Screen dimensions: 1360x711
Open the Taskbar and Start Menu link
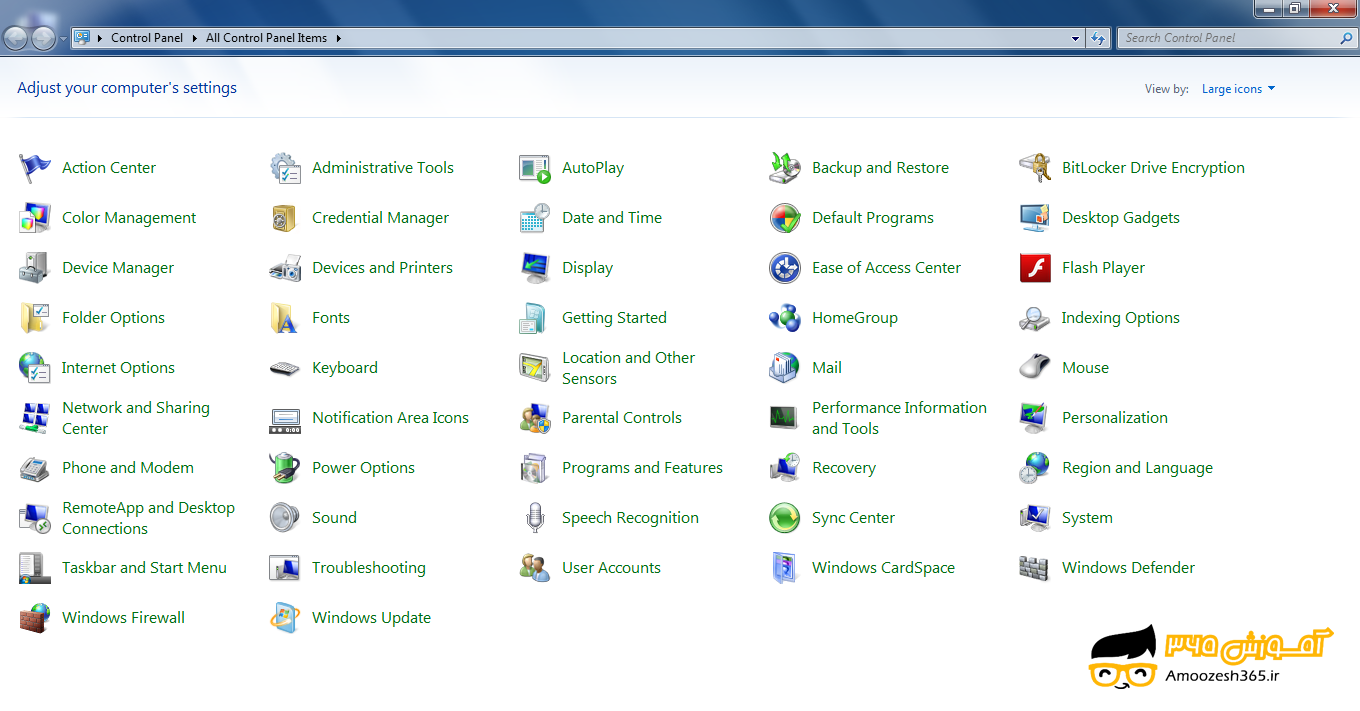click(x=144, y=568)
